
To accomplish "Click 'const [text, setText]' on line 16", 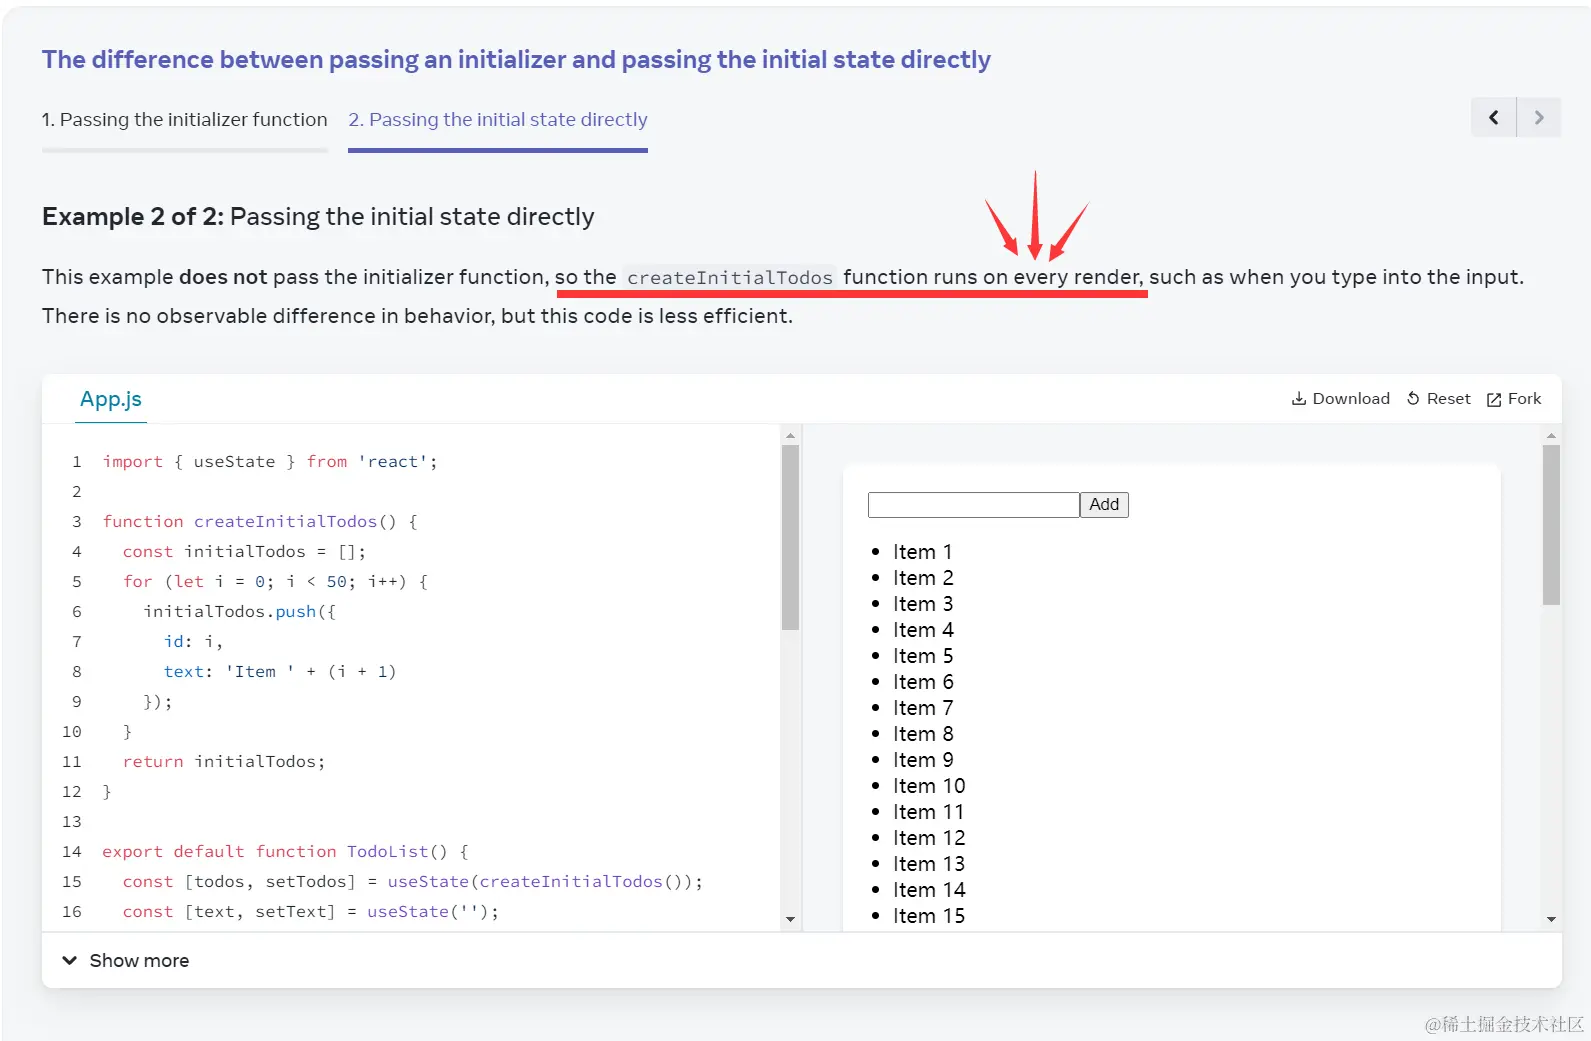I will tap(229, 912).
